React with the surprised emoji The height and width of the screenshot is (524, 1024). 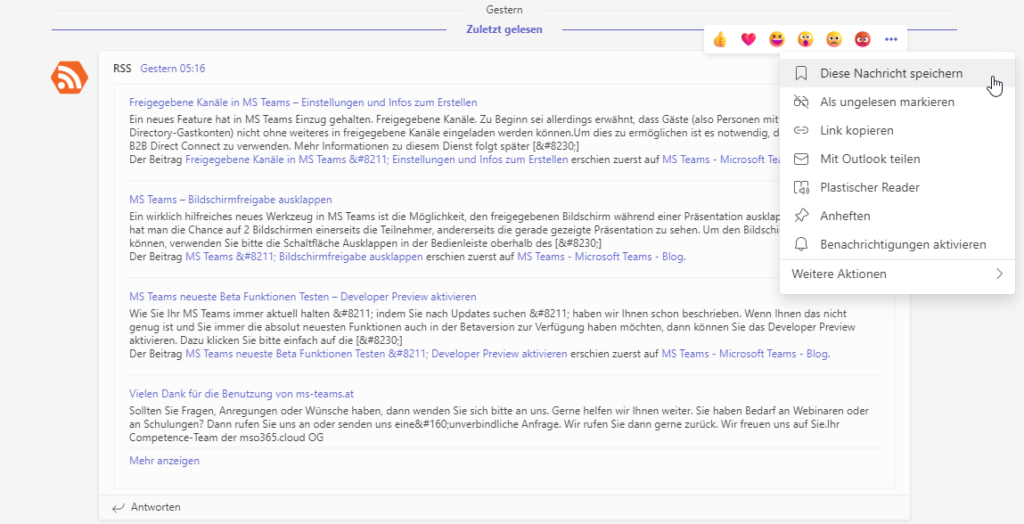point(805,40)
